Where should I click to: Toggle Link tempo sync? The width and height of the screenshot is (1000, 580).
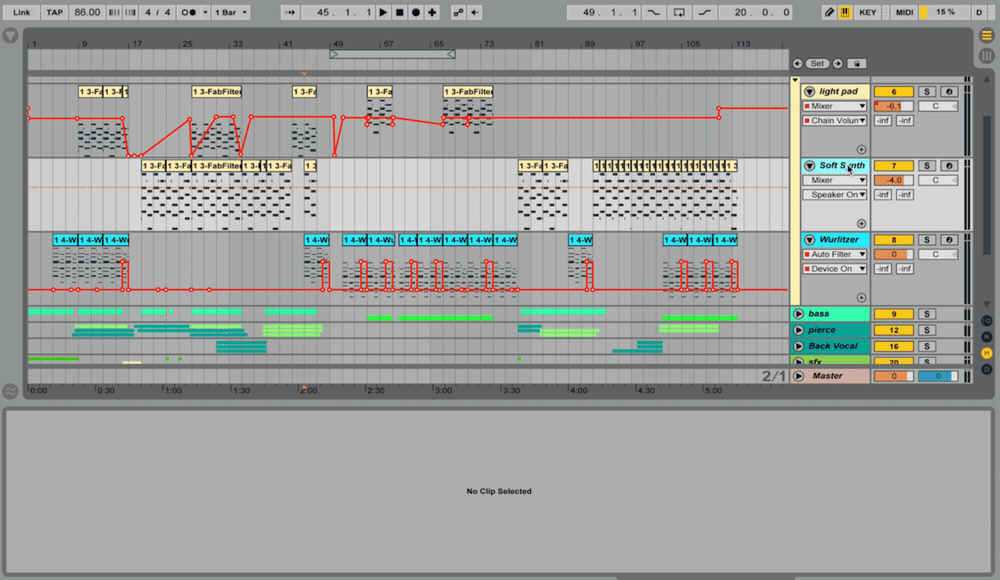click(x=20, y=12)
